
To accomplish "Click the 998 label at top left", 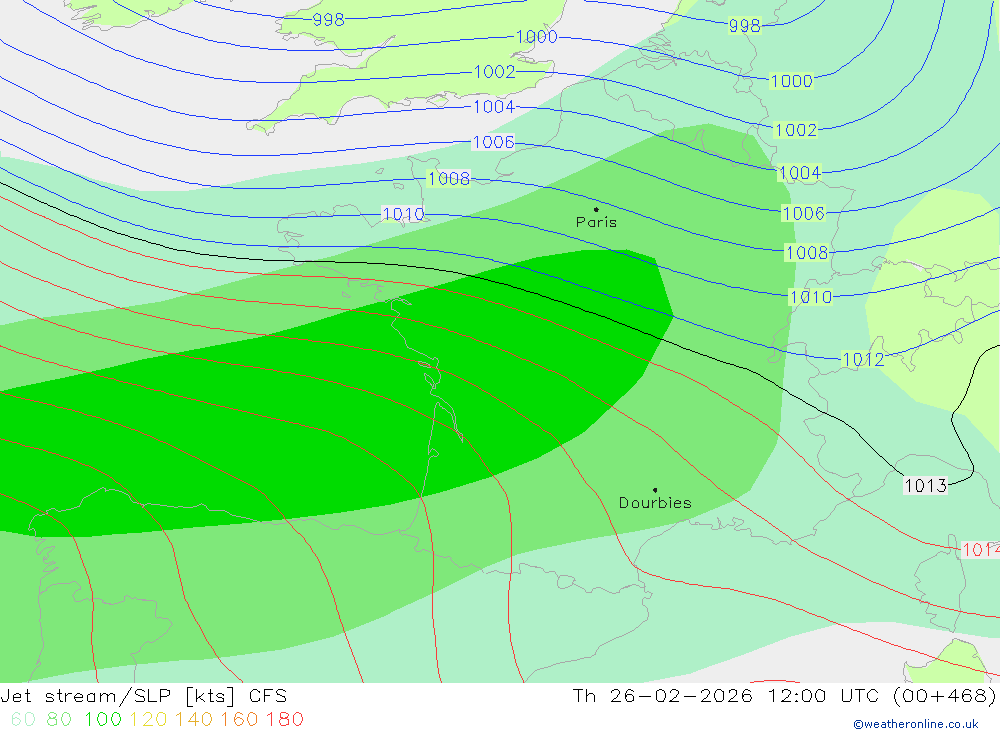I will pyautogui.click(x=328, y=20).
